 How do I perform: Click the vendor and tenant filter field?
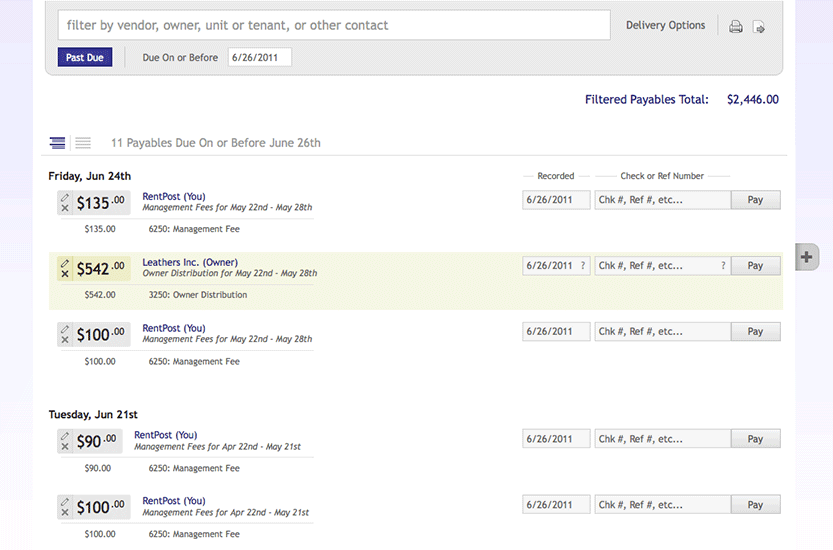334,25
